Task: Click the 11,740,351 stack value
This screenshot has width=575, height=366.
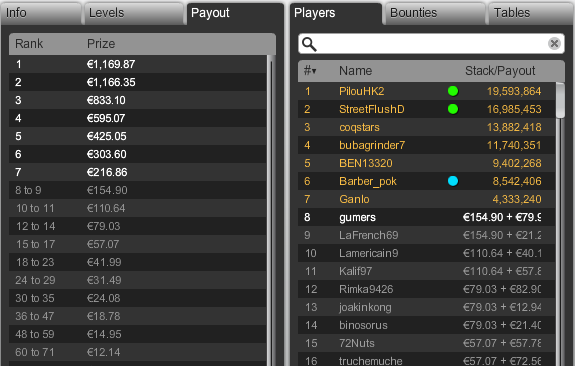Action: [514, 145]
